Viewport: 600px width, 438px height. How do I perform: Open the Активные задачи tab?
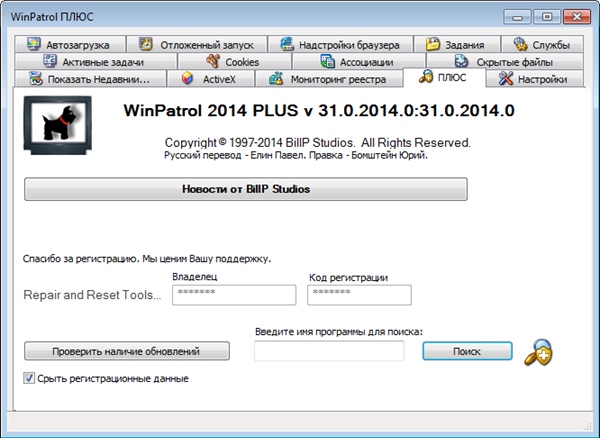click(97, 62)
